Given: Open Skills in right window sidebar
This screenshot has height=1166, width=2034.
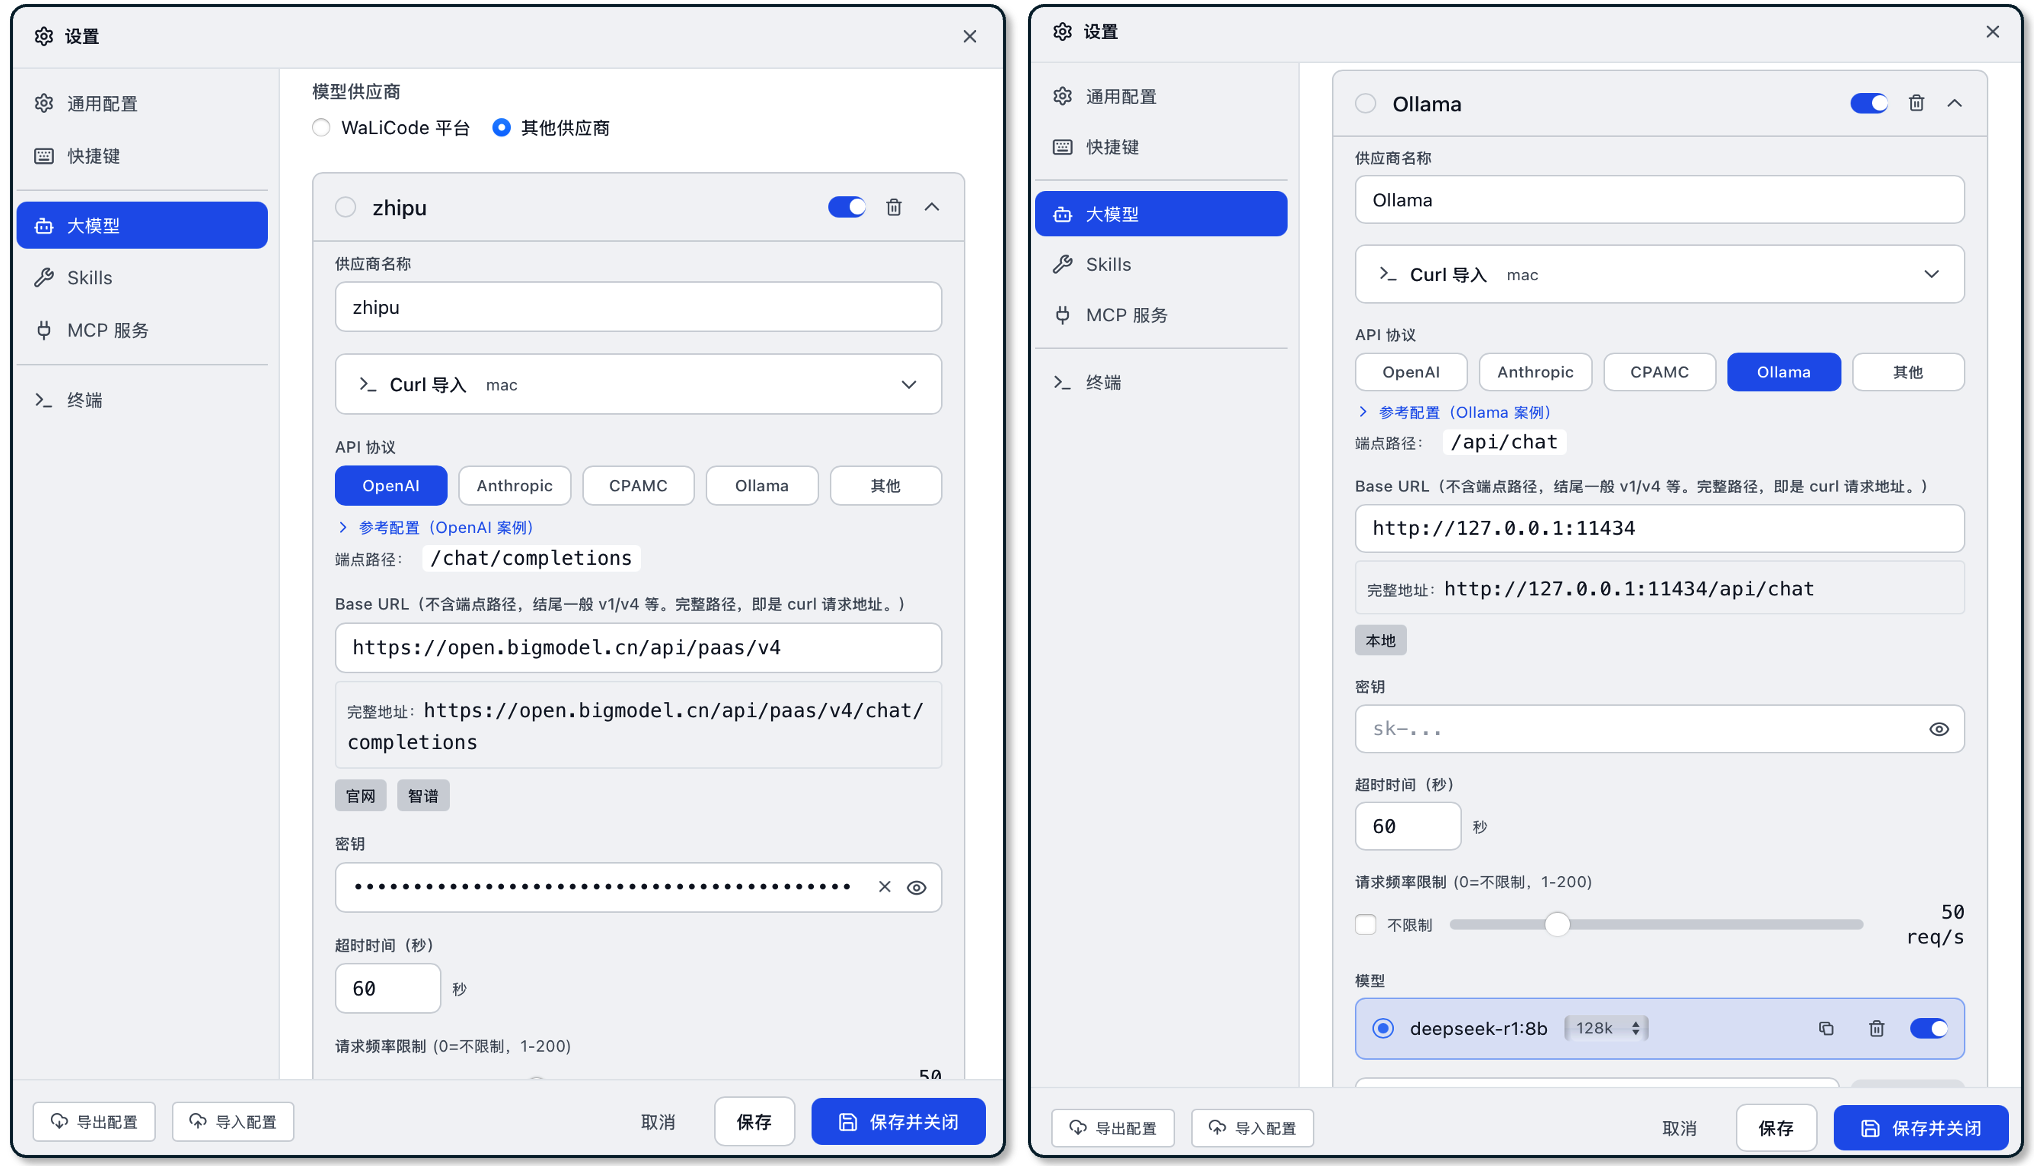Looking at the screenshot, I should coord(1161,264).
